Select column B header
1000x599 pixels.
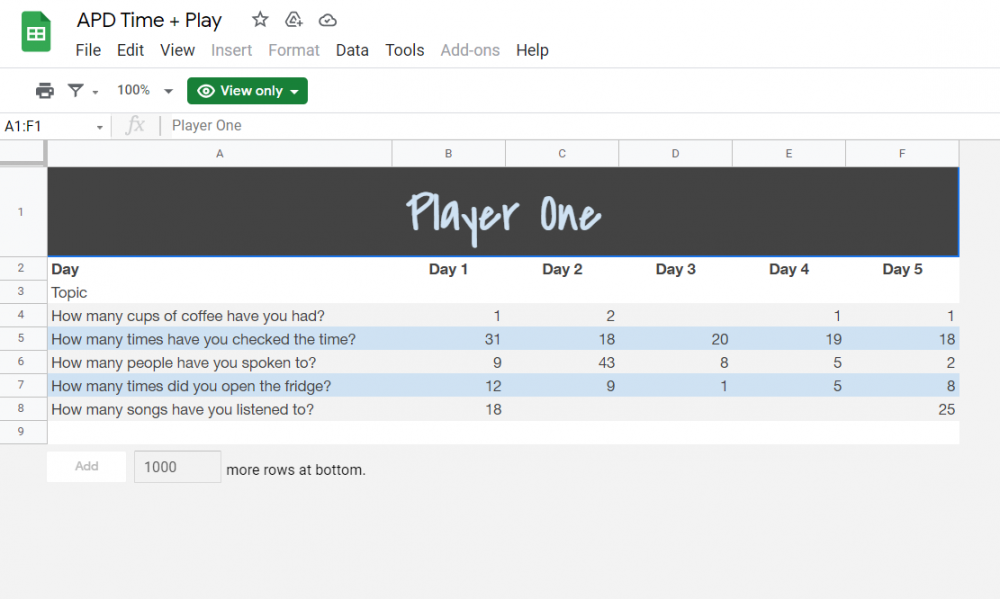pos(448,153)
